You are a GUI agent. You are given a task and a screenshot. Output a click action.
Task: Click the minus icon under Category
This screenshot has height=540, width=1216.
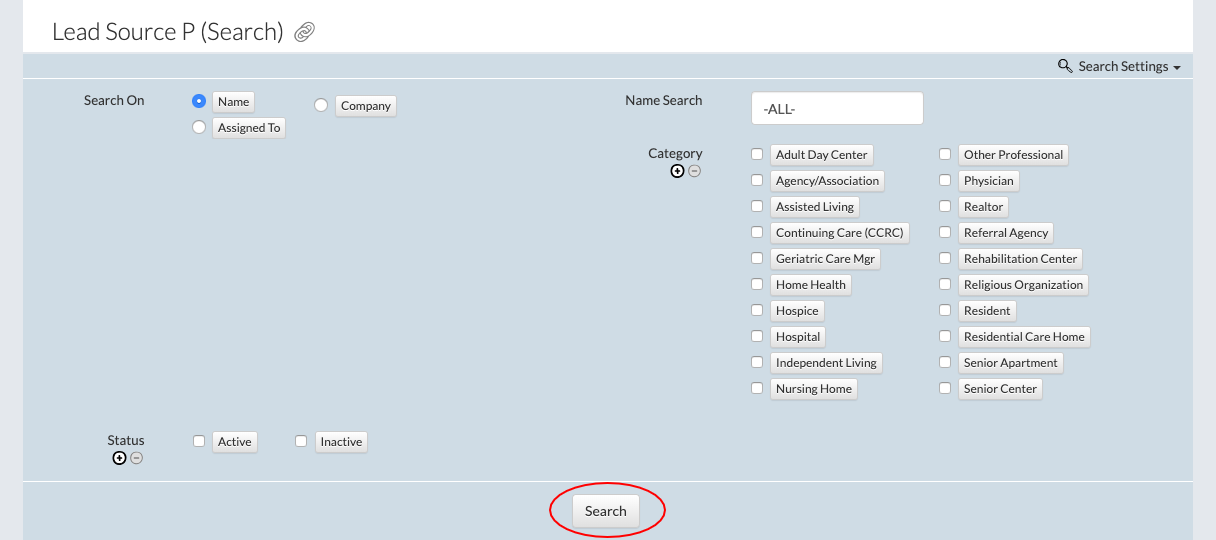coord(694,171)
